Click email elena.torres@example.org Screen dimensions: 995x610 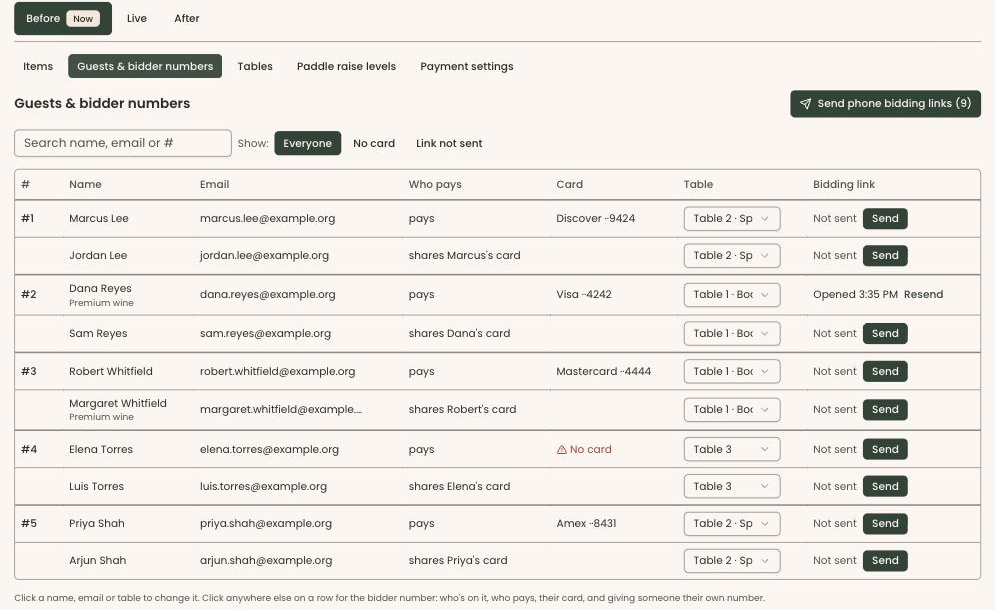270,449
